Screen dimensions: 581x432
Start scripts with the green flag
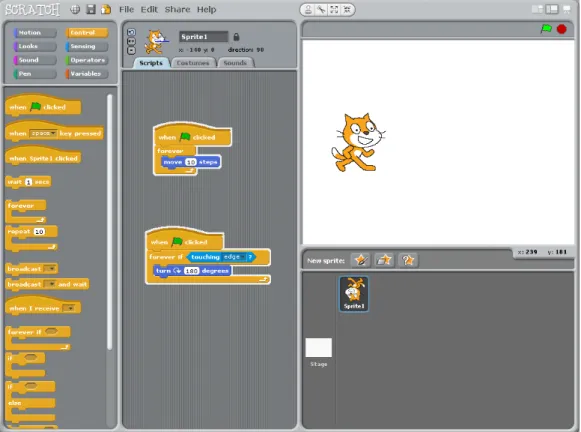tap(546, 29)
